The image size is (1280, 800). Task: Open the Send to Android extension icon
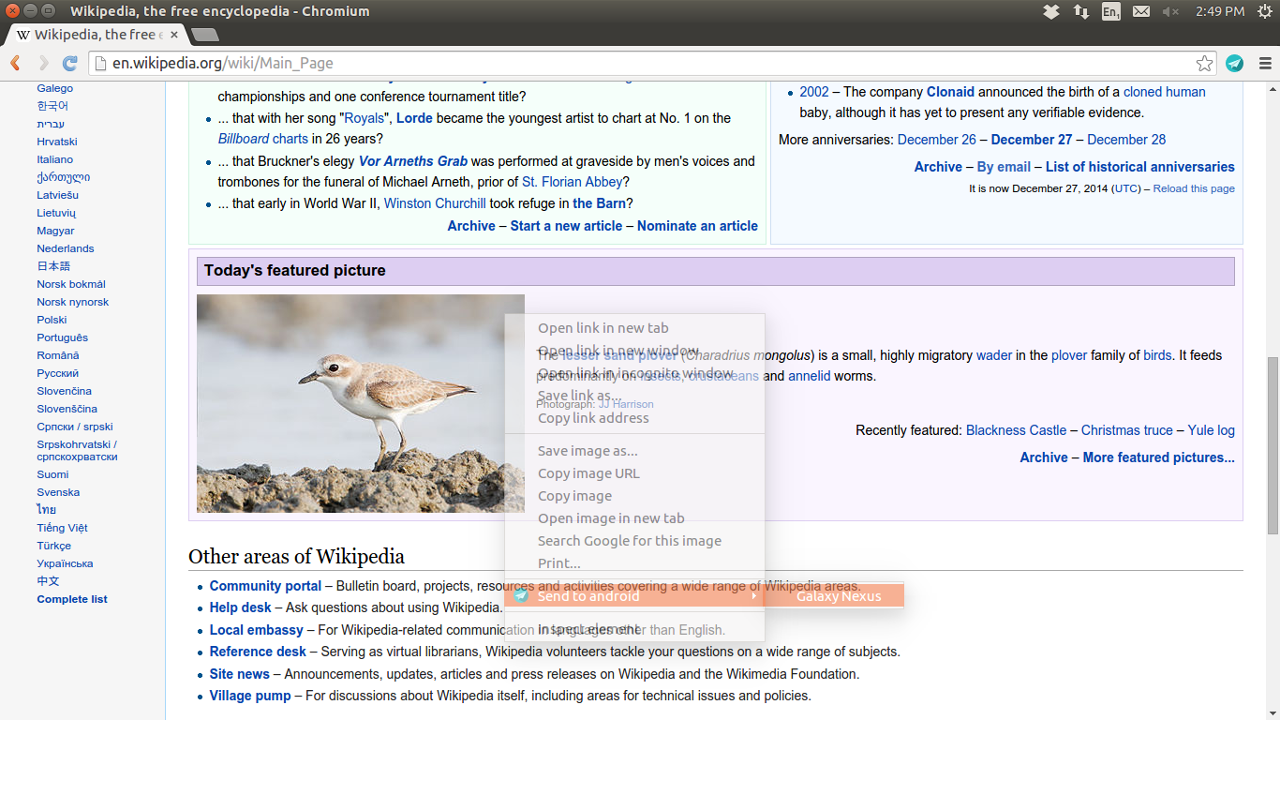pos(1235,63)
